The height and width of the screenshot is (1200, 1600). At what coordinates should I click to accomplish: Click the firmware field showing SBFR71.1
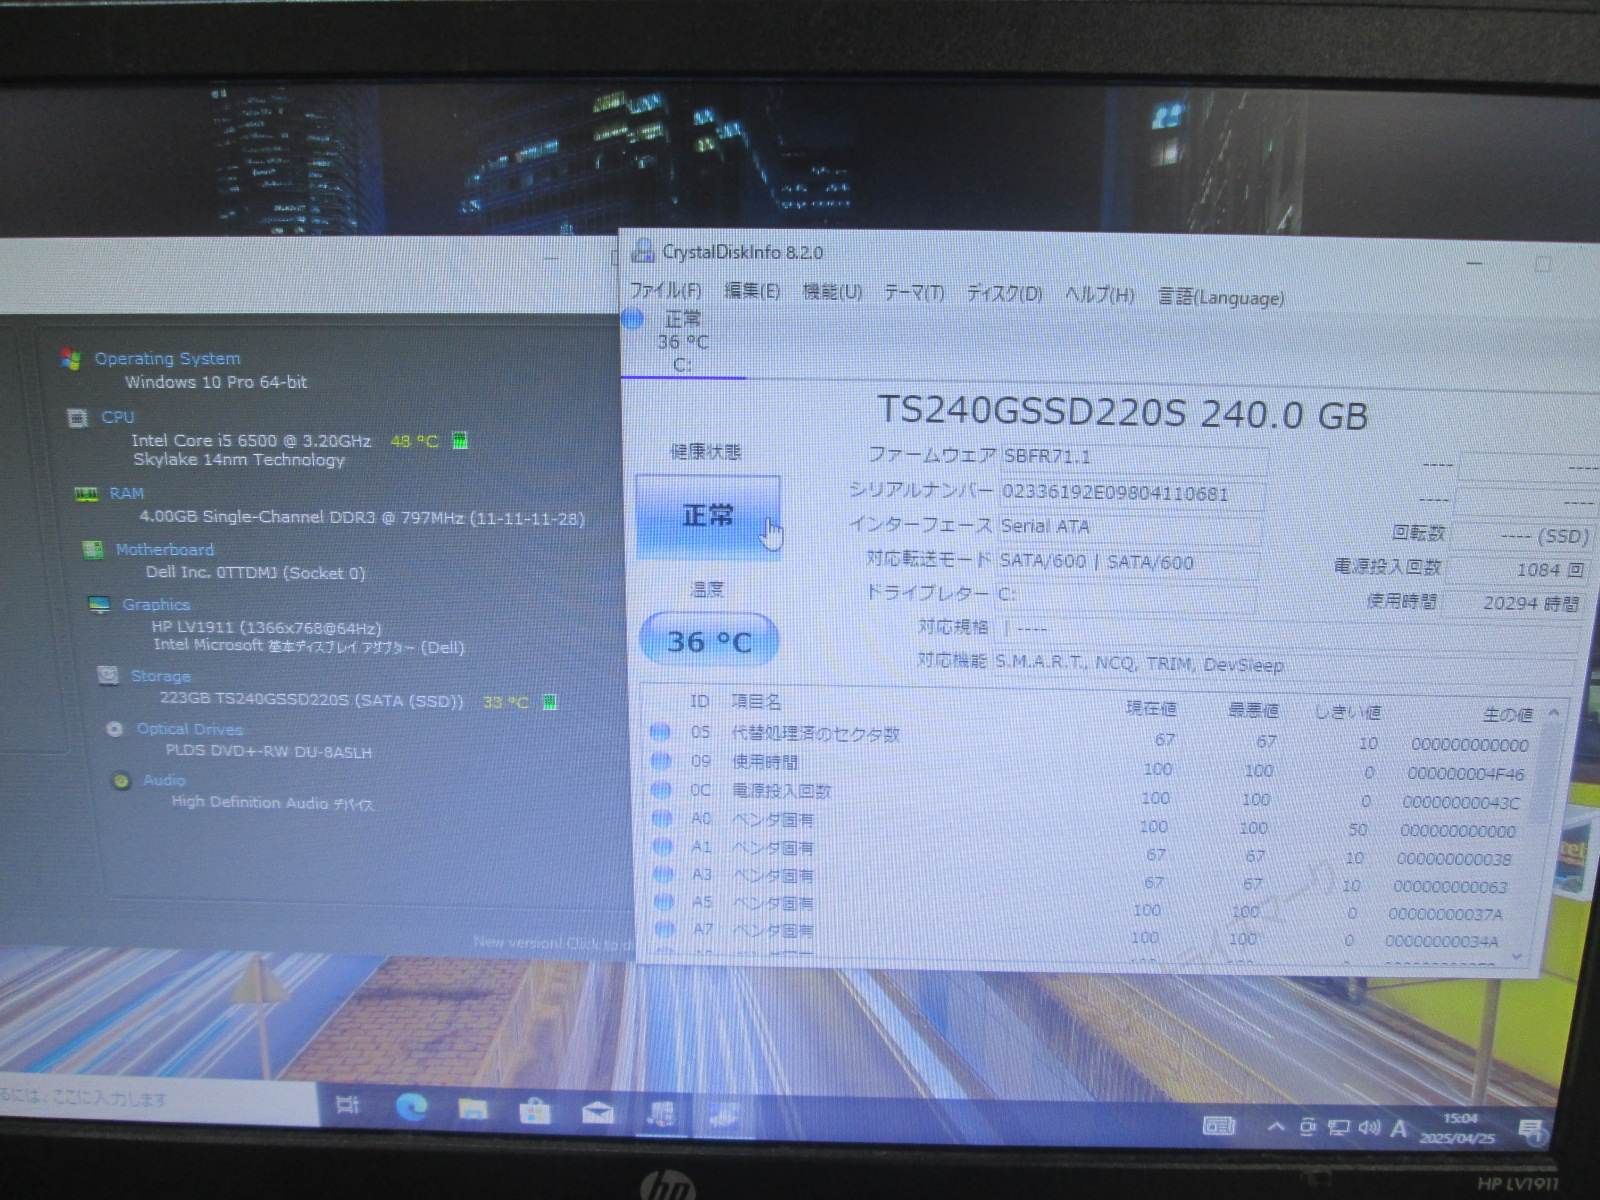[1133, 458]
